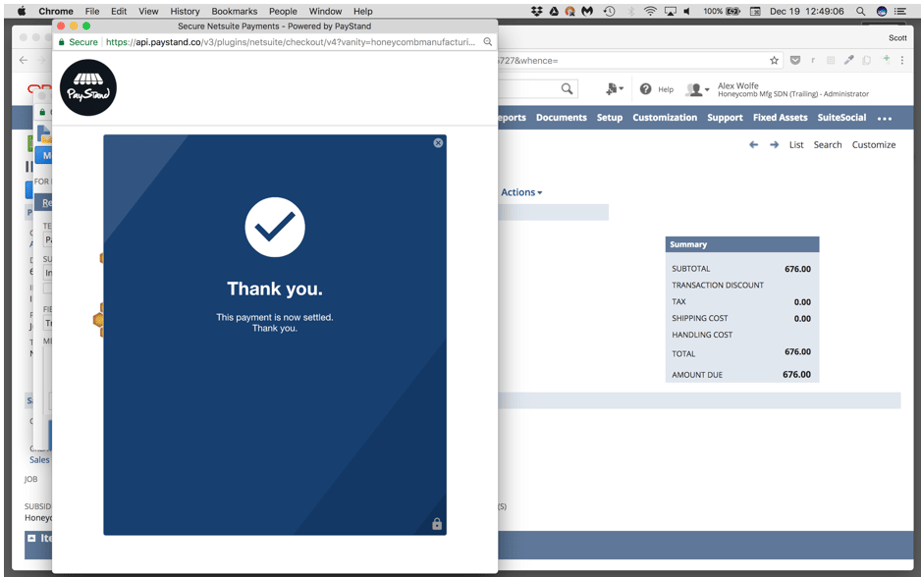Screen dimensions: 921x577
Task: Click the Wi-Fi icon in menu bar
Action: 650,11
